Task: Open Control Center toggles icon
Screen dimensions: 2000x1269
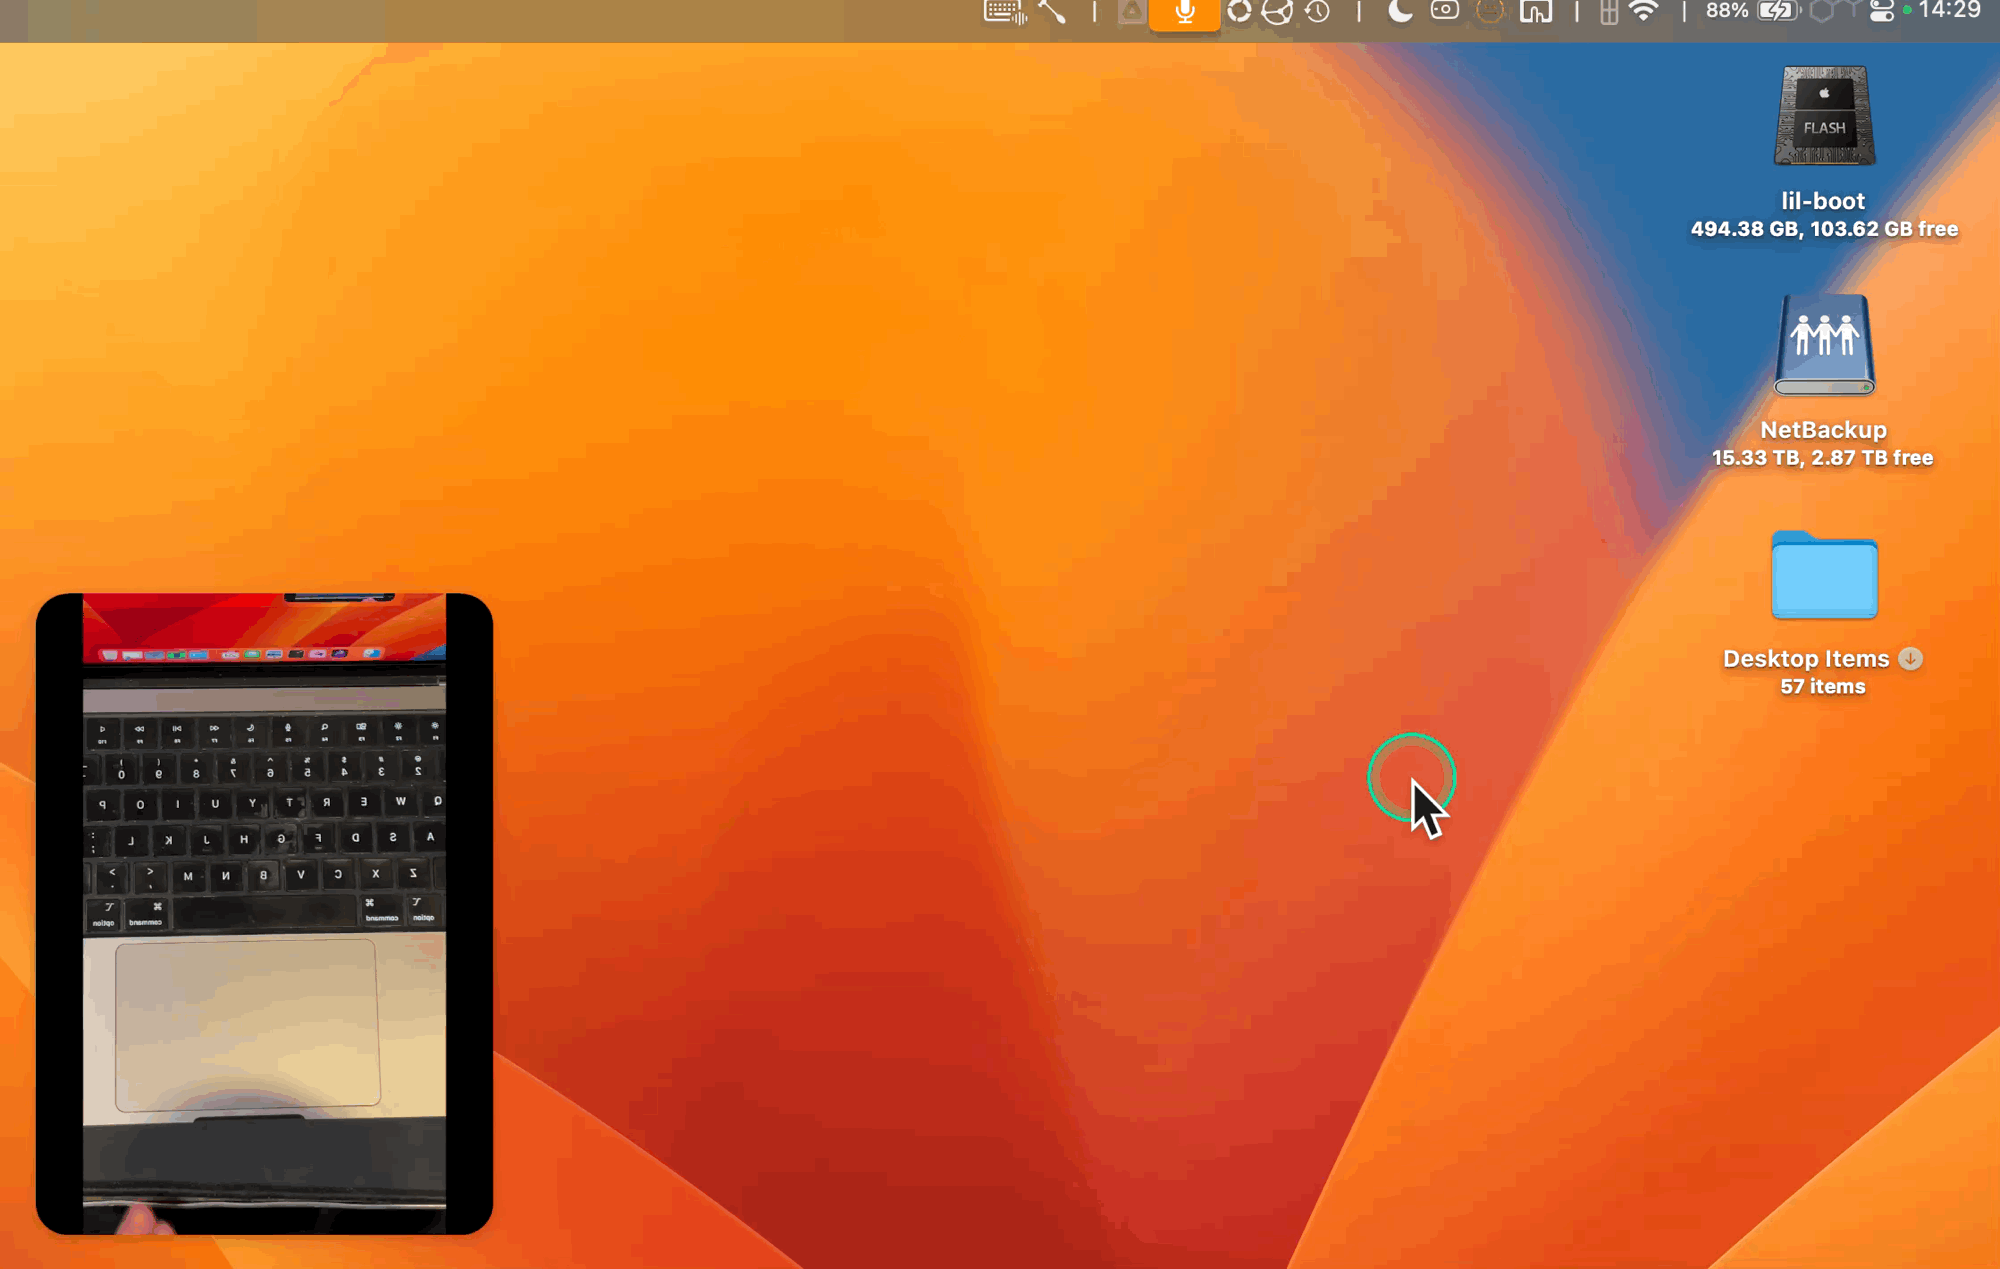Action: 1881,12
